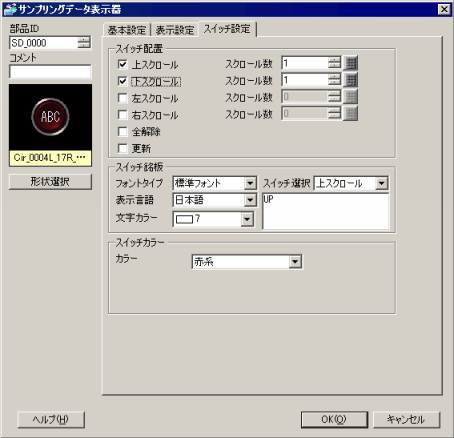Enable the 全解除 checkbox
The image size is (454, 438).
tap(123, 132)
